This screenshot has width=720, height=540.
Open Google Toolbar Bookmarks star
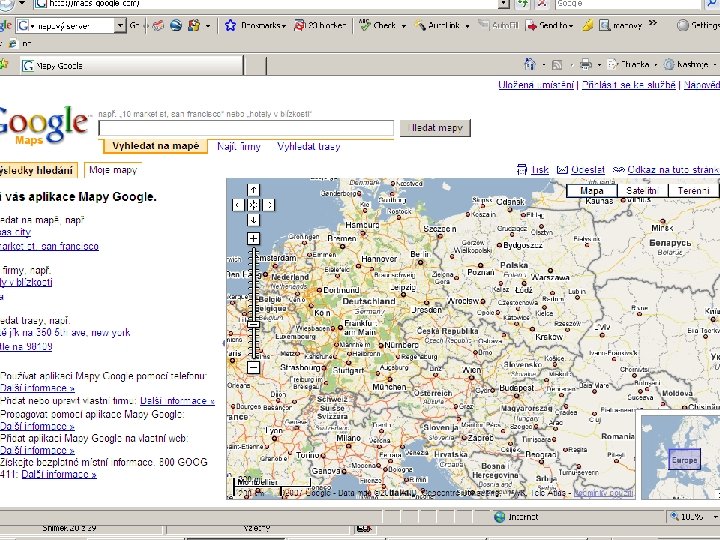pyautogui.click(x=230, y=26)
